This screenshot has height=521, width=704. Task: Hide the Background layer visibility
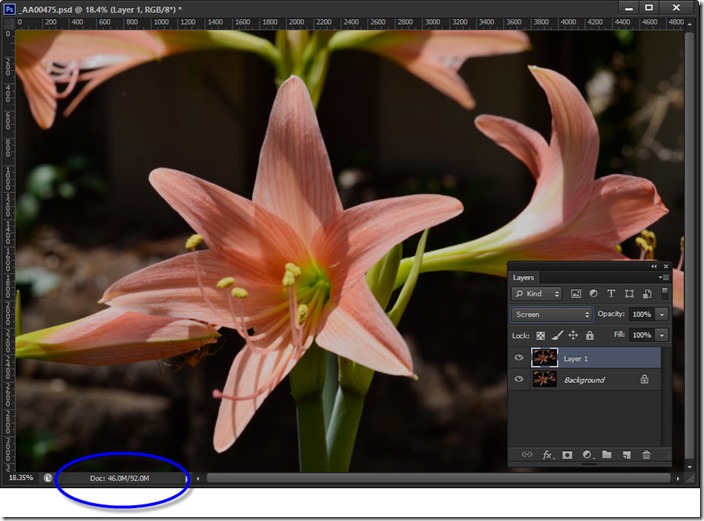(518, 379)
